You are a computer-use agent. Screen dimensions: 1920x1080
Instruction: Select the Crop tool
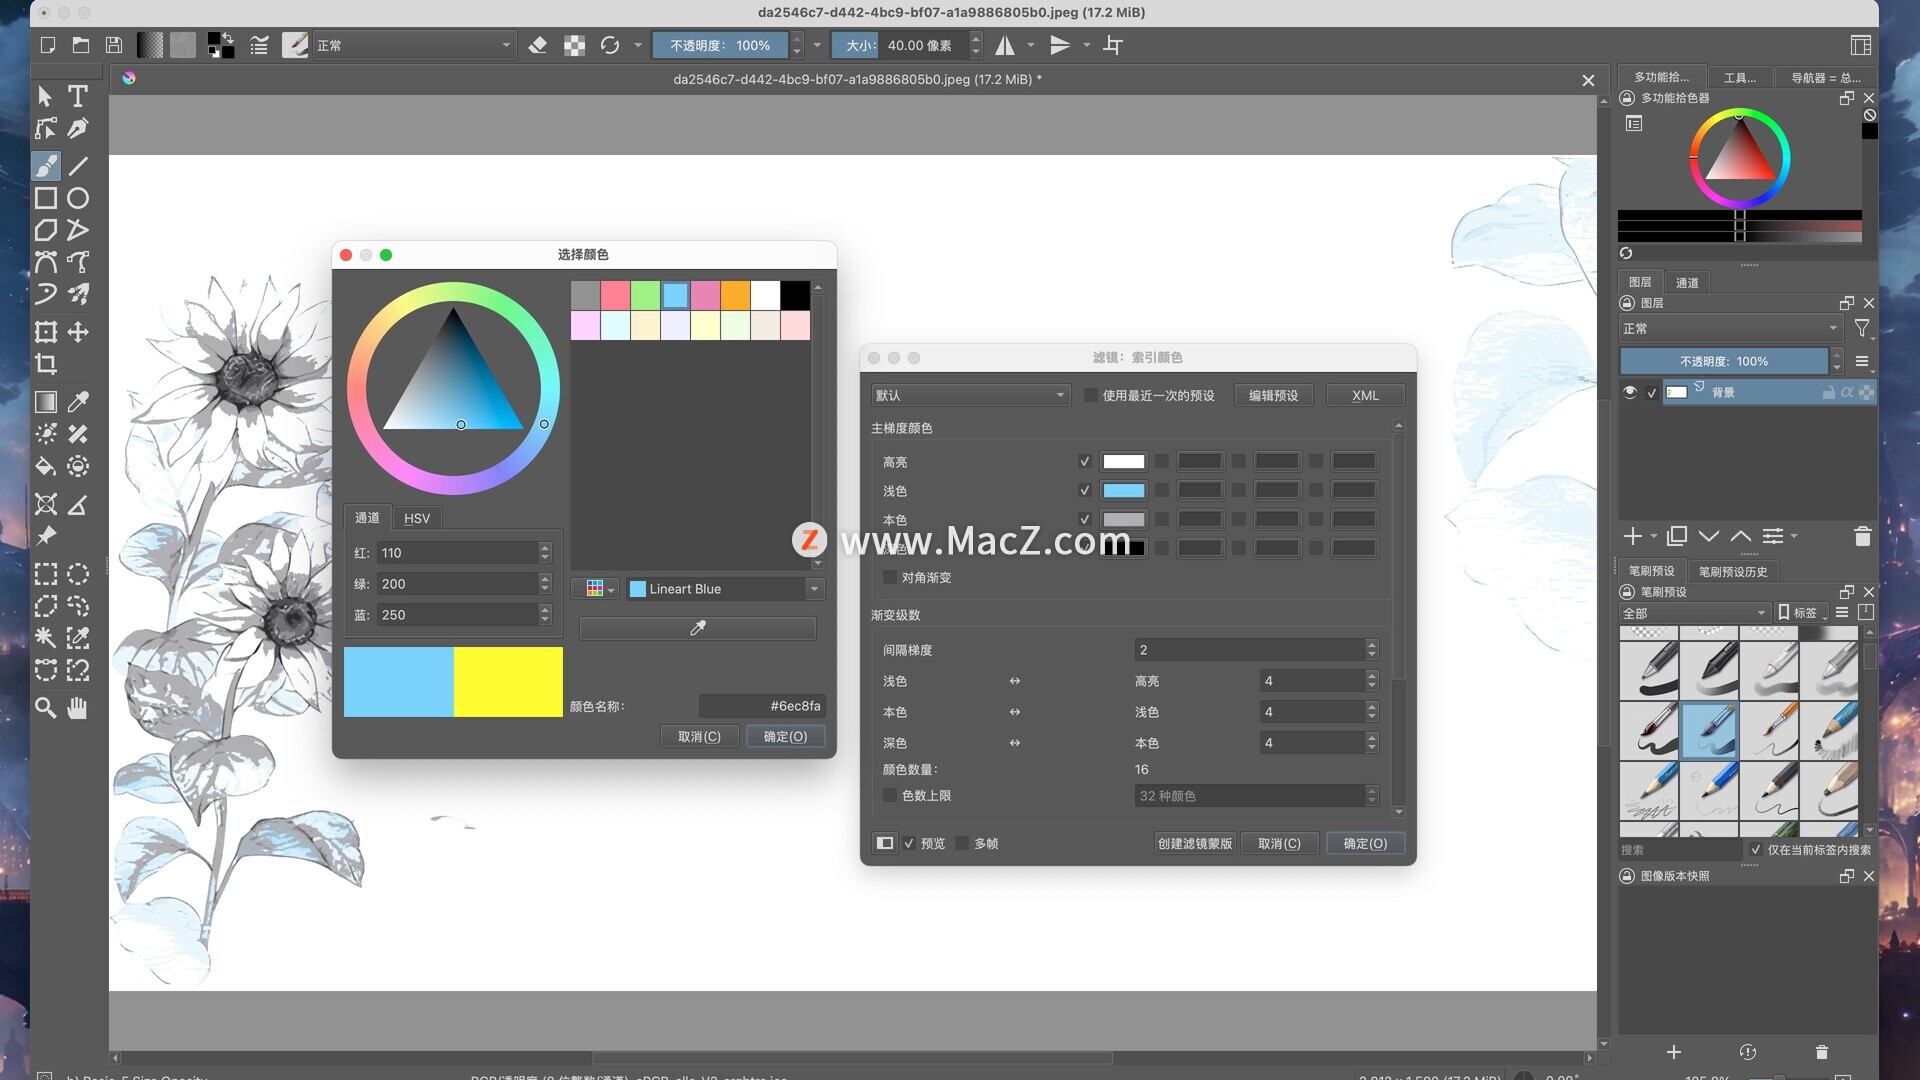click(x=46, y=364)
